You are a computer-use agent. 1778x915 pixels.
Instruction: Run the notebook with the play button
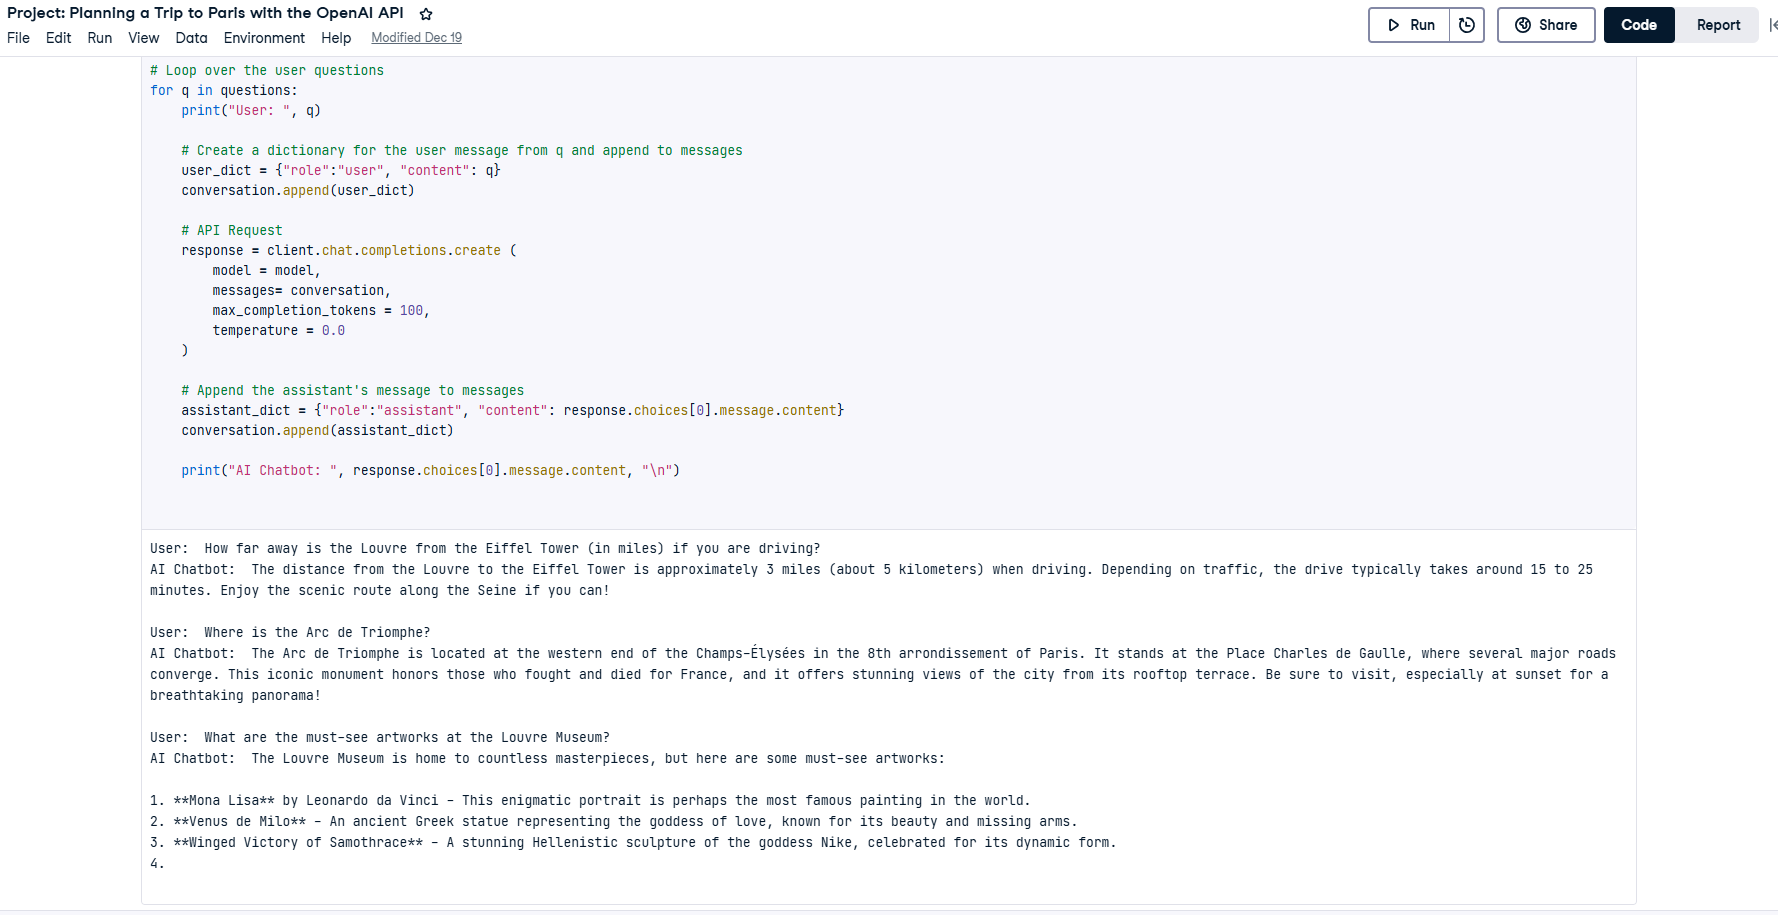(1410, 25)
